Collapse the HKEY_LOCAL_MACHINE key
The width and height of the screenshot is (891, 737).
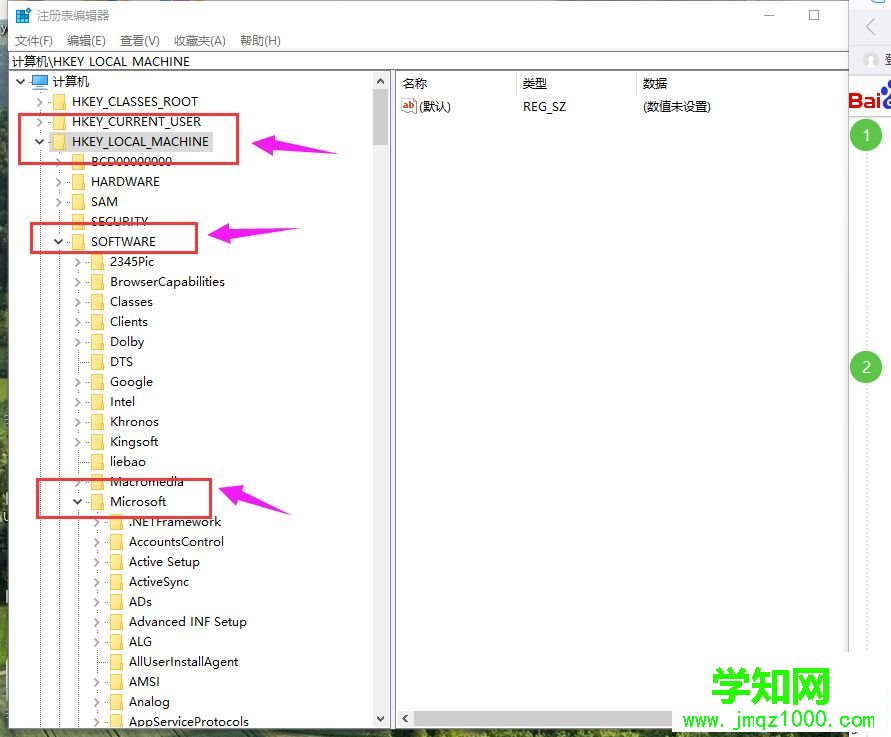tap(39, 141)
